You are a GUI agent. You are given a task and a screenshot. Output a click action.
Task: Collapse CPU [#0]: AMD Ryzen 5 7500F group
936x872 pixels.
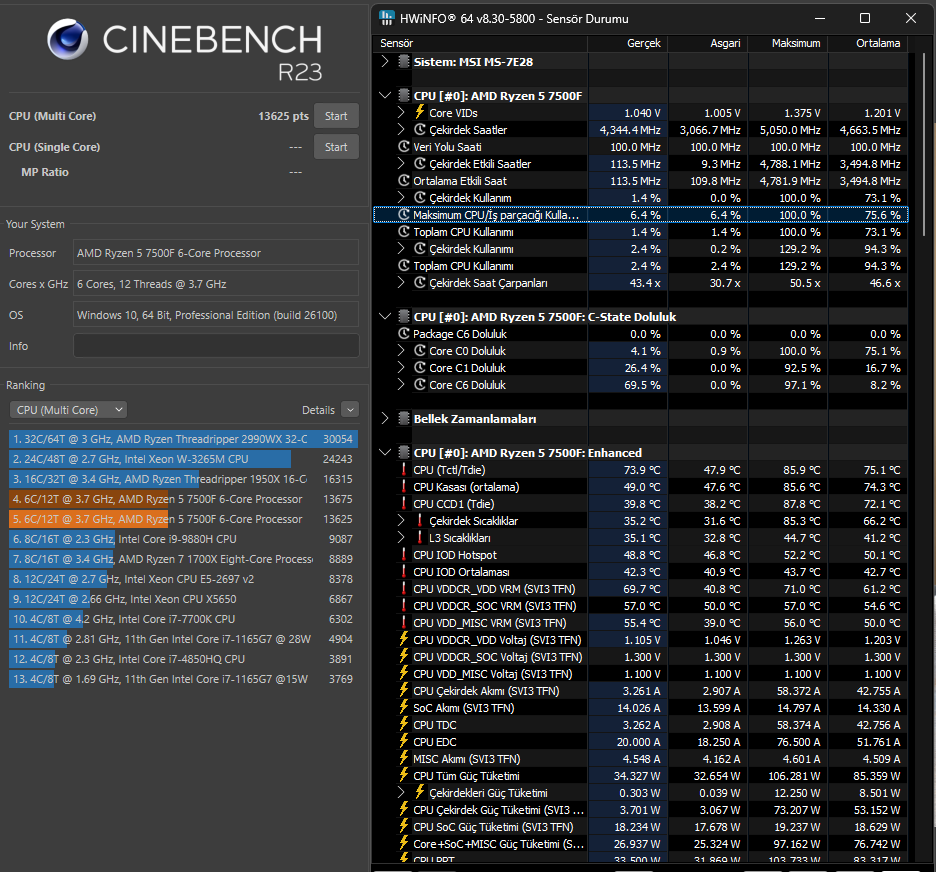click(385, 95)
